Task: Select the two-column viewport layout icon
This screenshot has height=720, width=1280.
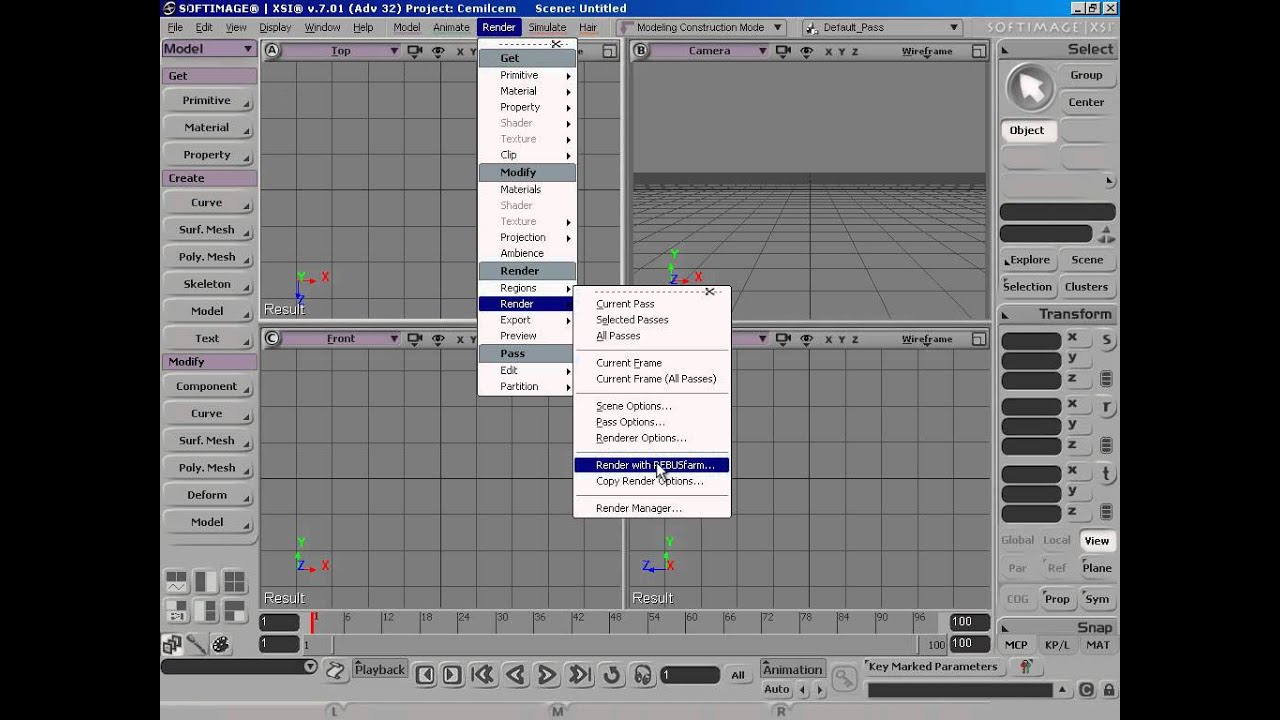Action: (205, 582)
